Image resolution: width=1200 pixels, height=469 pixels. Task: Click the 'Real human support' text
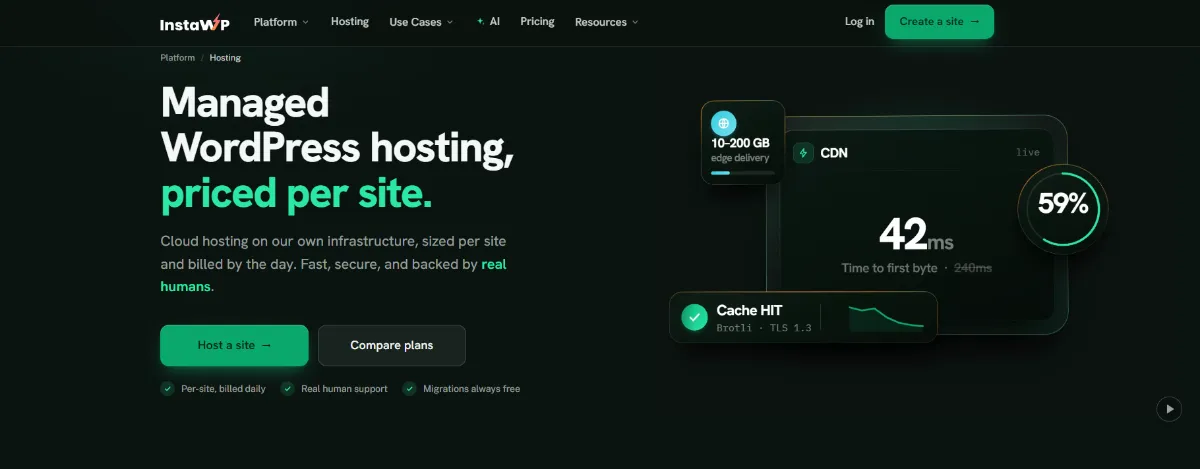[x=344, y=389]
